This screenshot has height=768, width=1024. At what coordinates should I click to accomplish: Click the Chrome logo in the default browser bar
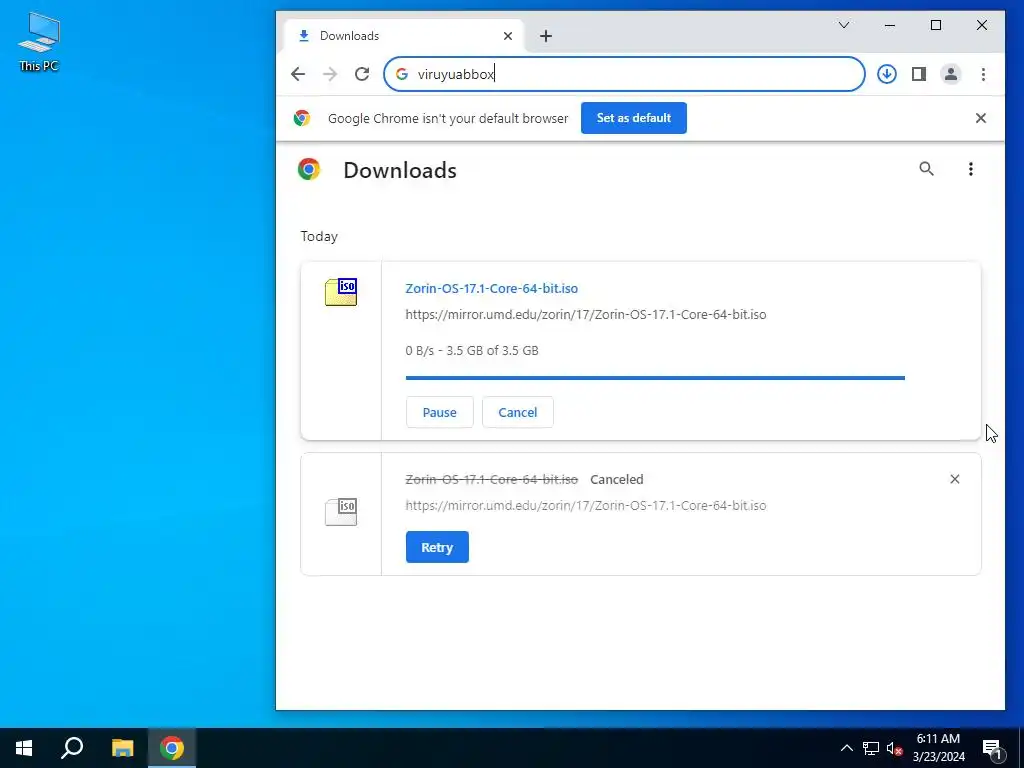pyautogui.click(x=302, y=118)
